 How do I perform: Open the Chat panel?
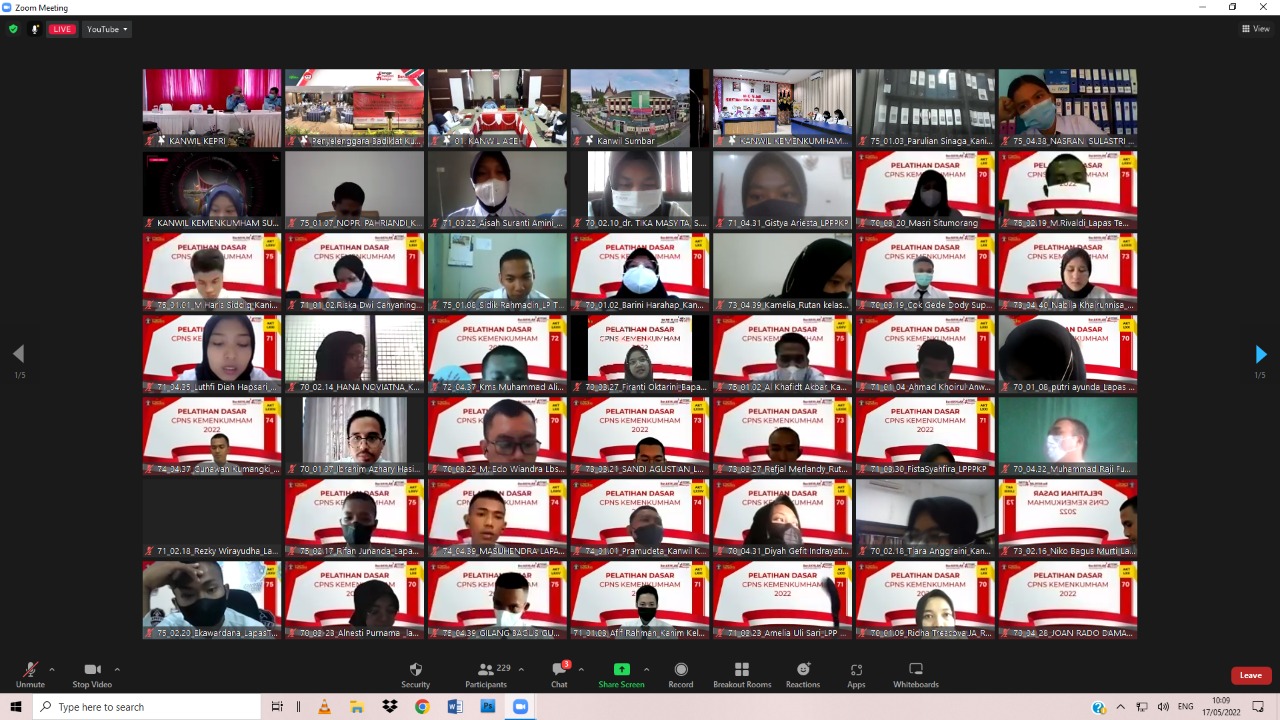(x=559, y=674)
